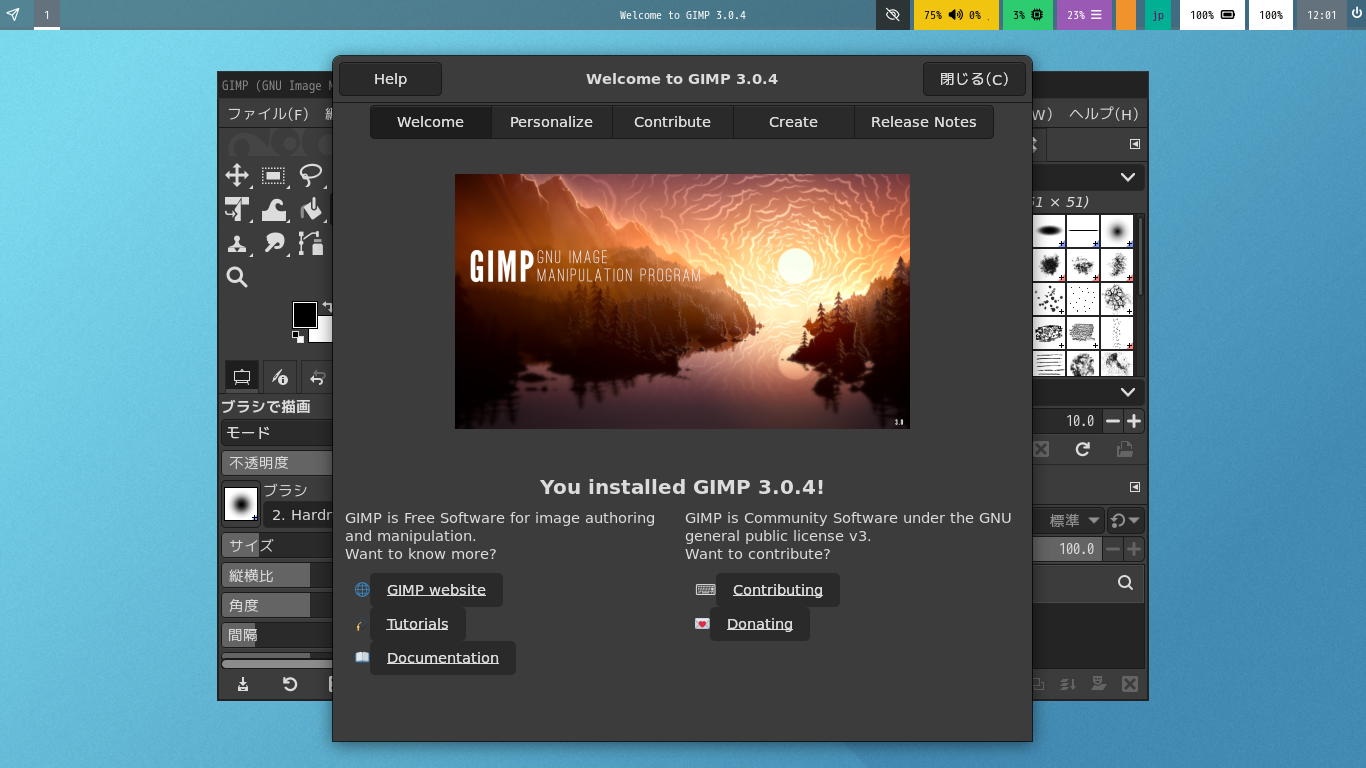
Task: Click the 不透明度 opacity slider
Action: [x=277, y=463]
